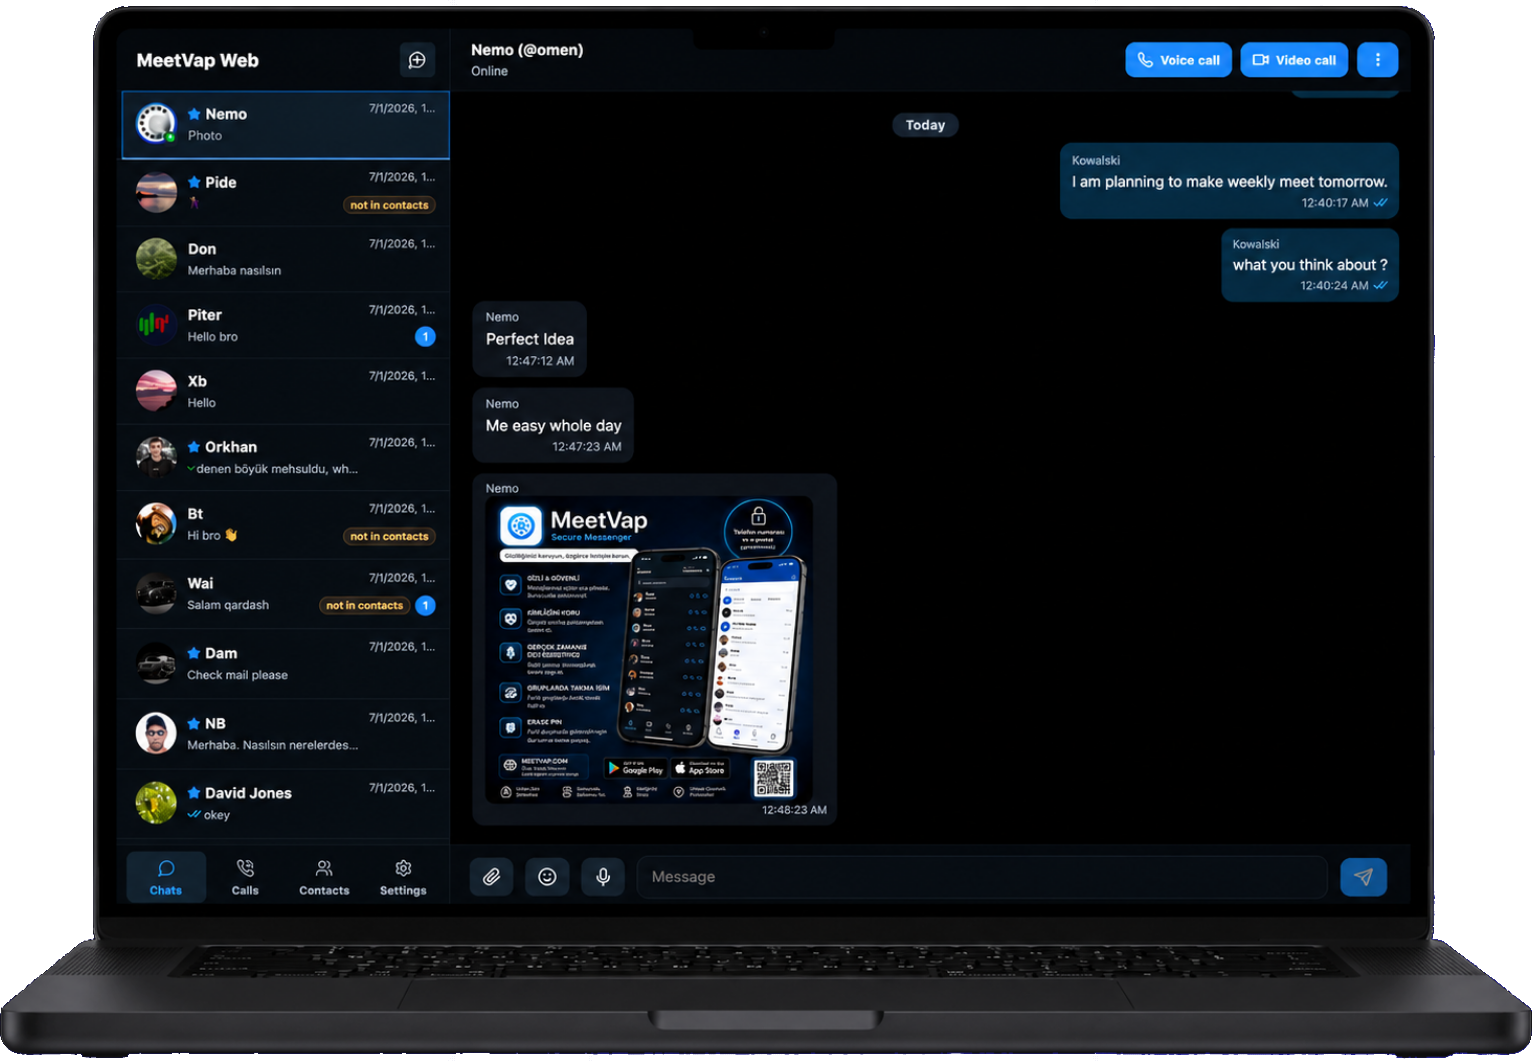Open the emoji picker
Screen dimensions: 1532x1061
tap(547, 877)
